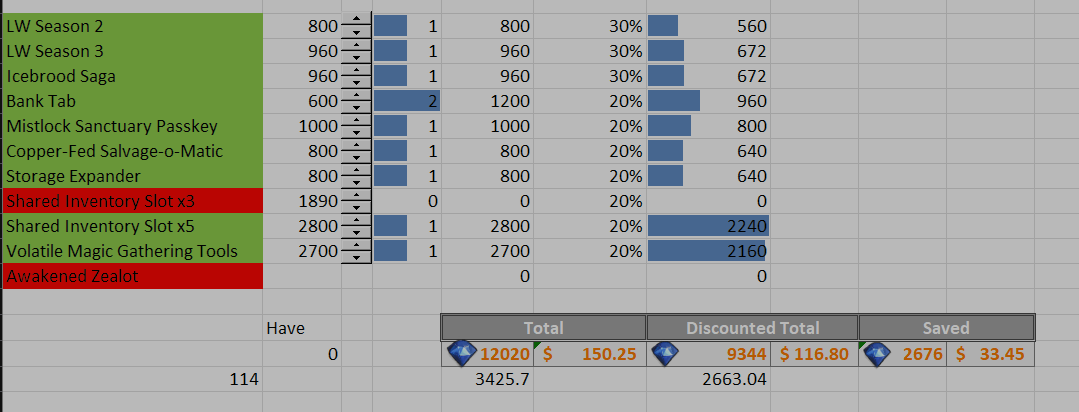Select the Have label cell
The image size is (1079, 412).
point(302,328)
